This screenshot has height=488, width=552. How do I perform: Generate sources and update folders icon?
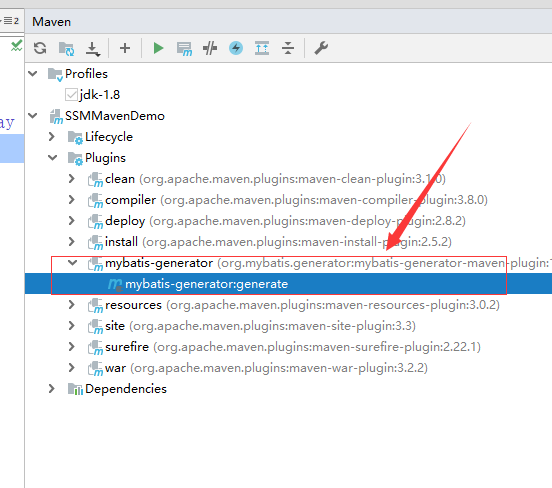tap(66, 48)
